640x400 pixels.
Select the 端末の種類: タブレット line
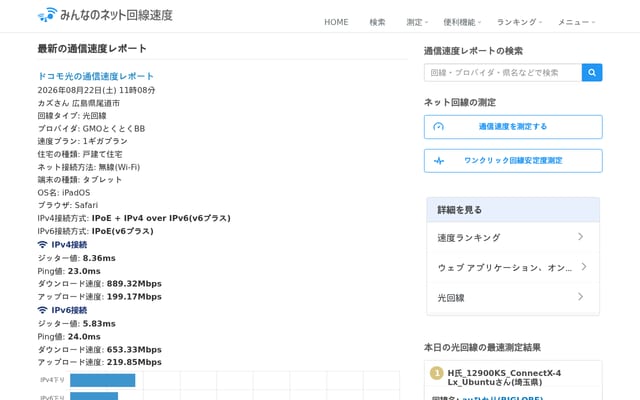click(80, 180)
